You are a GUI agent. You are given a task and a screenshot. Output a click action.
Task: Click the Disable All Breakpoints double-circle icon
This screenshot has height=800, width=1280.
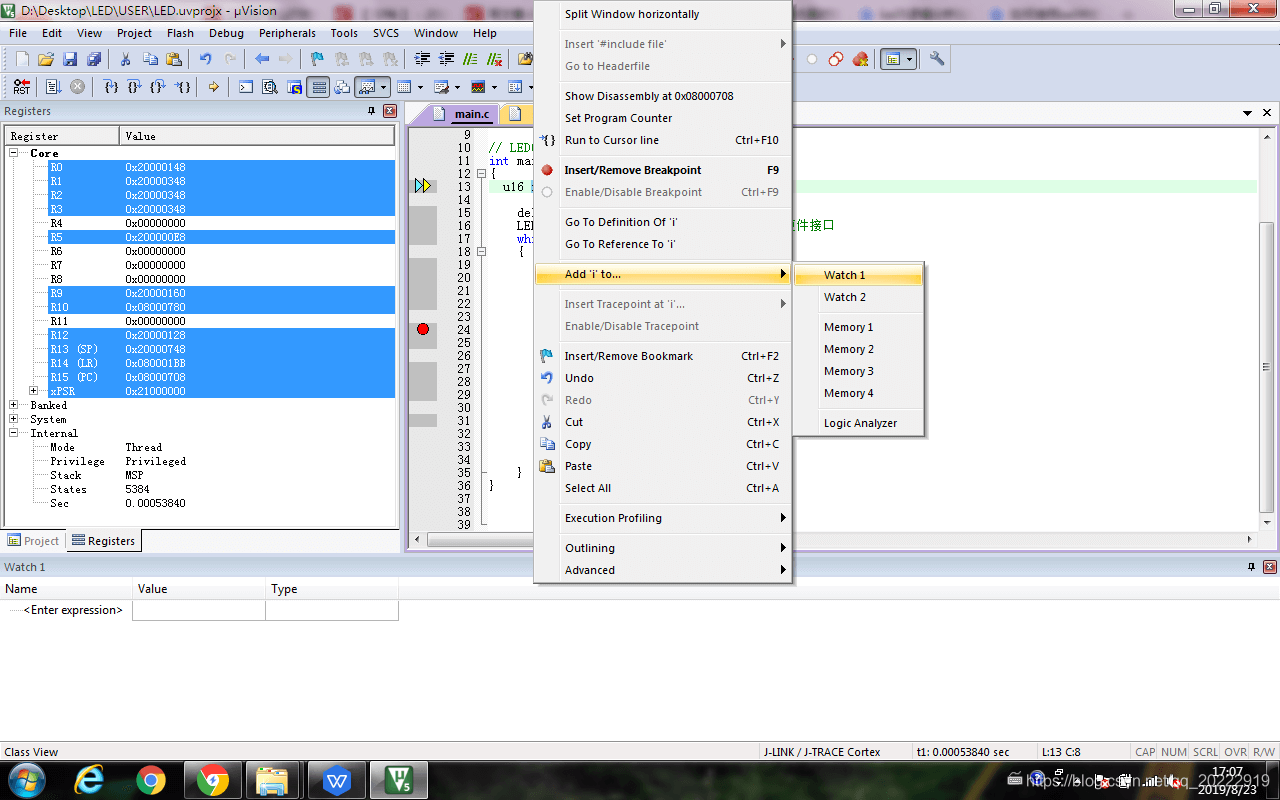(x=836, y=59)
